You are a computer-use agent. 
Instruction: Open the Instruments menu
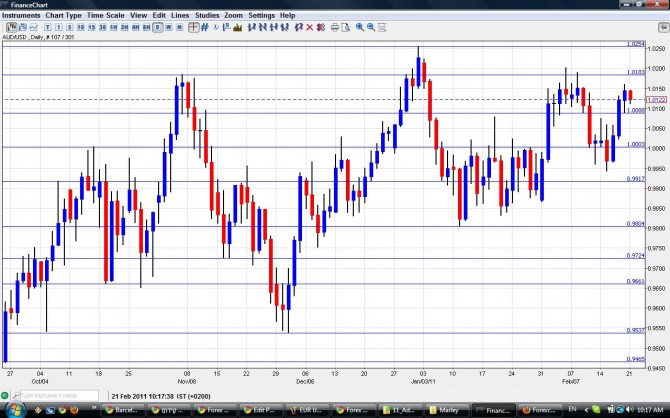[21, 15]
